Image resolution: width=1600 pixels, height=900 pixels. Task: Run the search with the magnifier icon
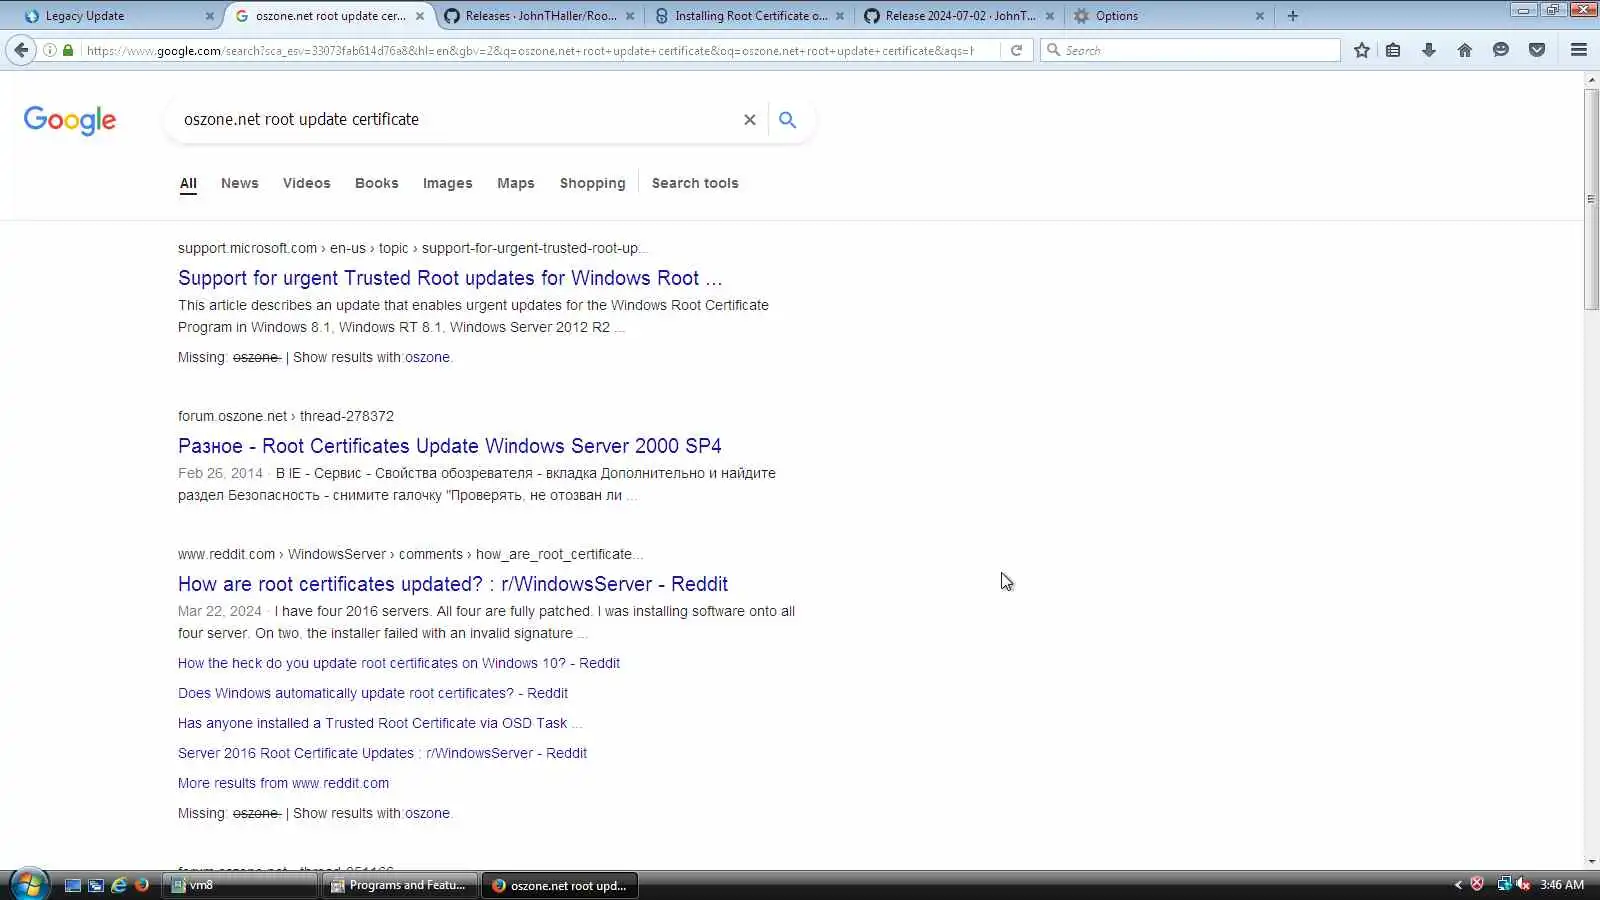(788, 120)
